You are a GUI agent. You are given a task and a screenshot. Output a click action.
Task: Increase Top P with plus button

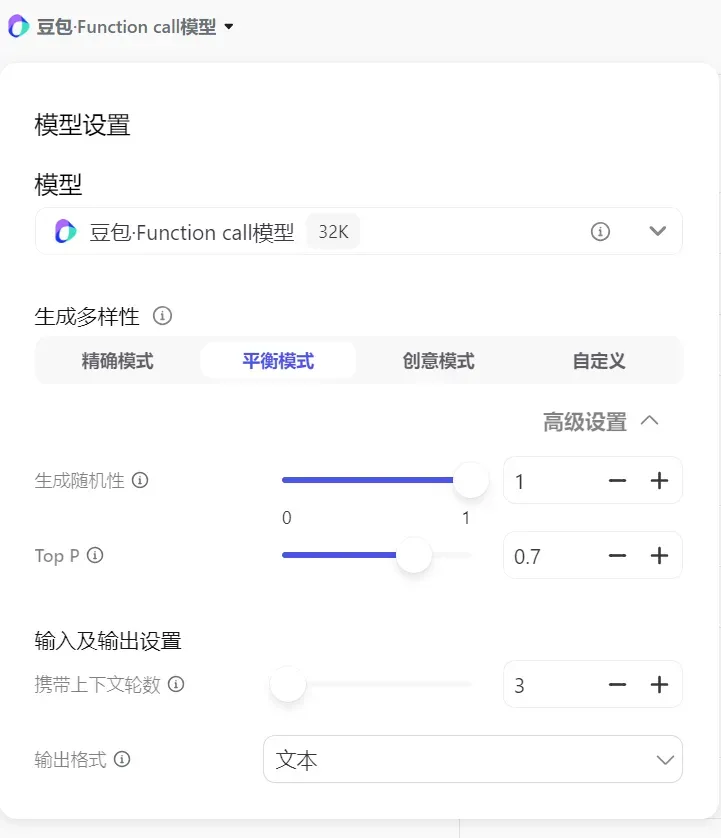point(660,556)
